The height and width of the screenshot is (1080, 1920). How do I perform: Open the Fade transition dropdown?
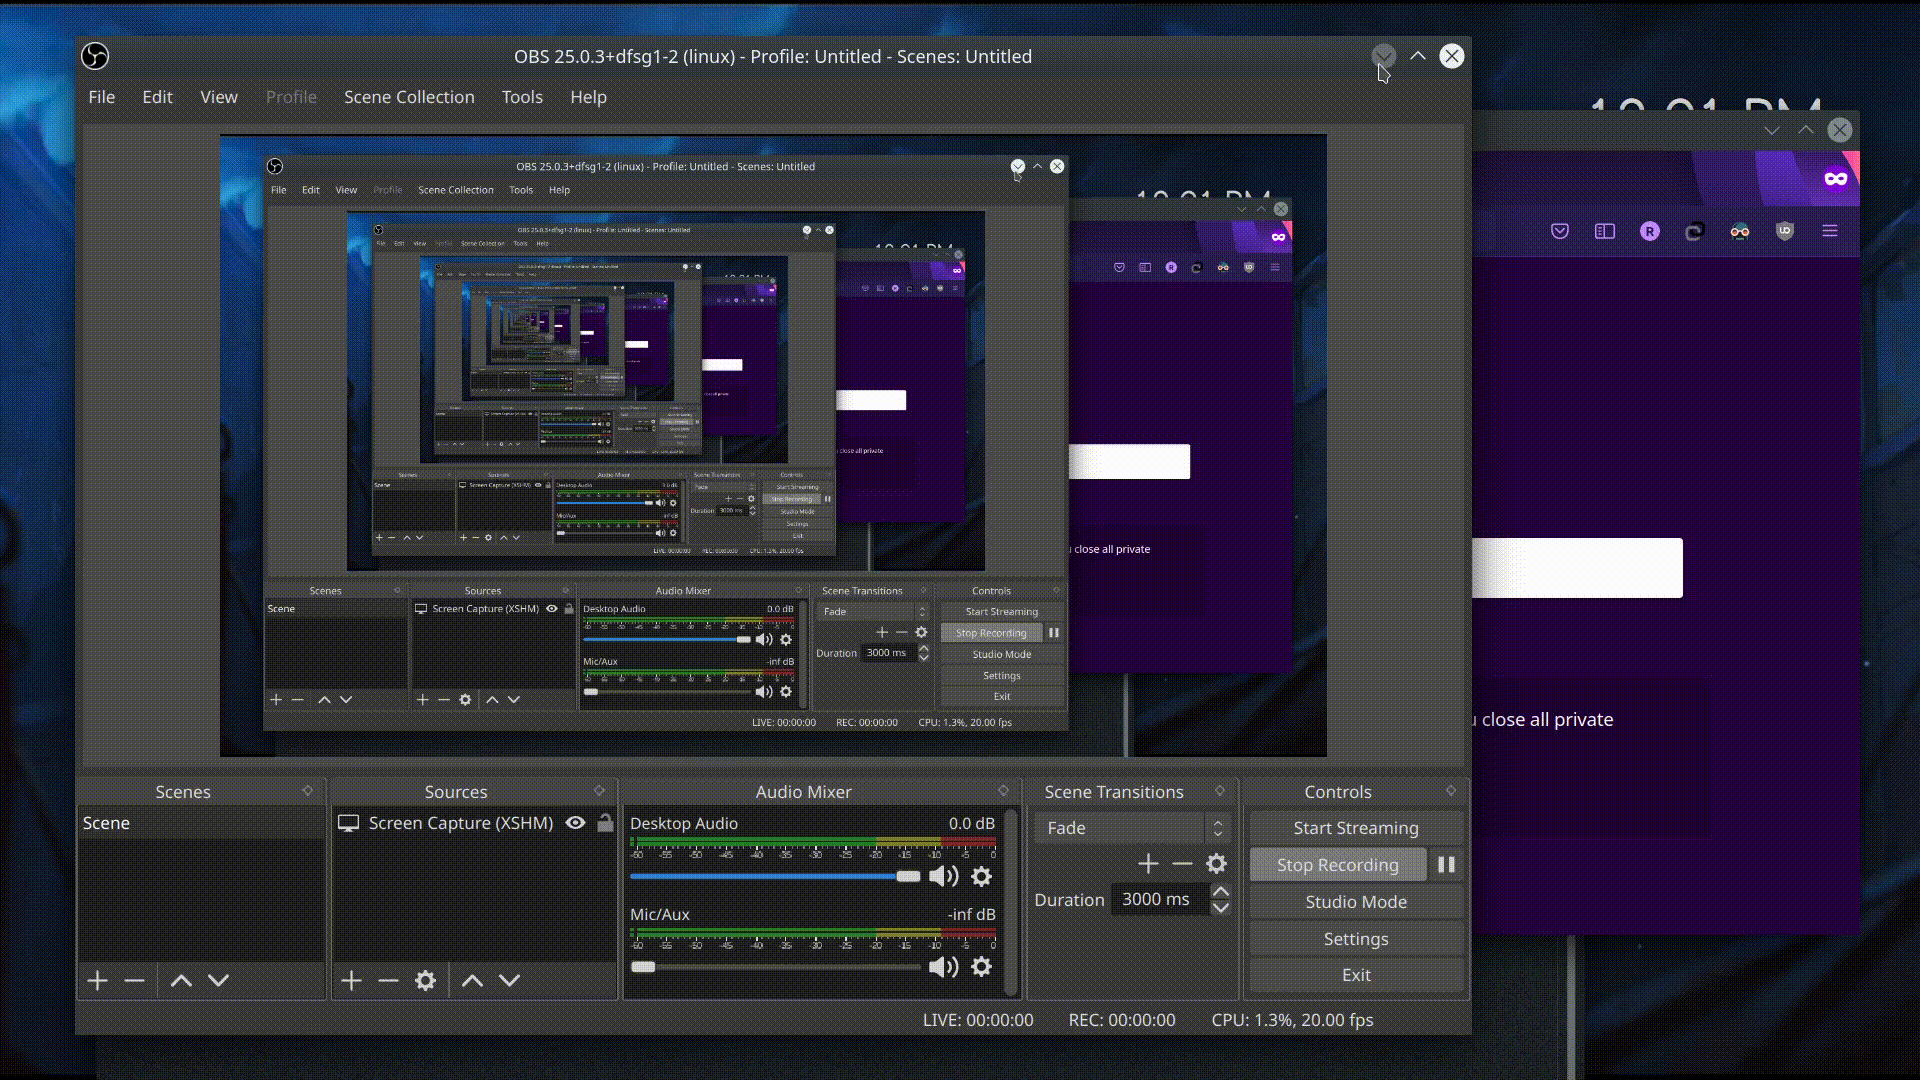pyautogui.click(x=1132, y=828)
